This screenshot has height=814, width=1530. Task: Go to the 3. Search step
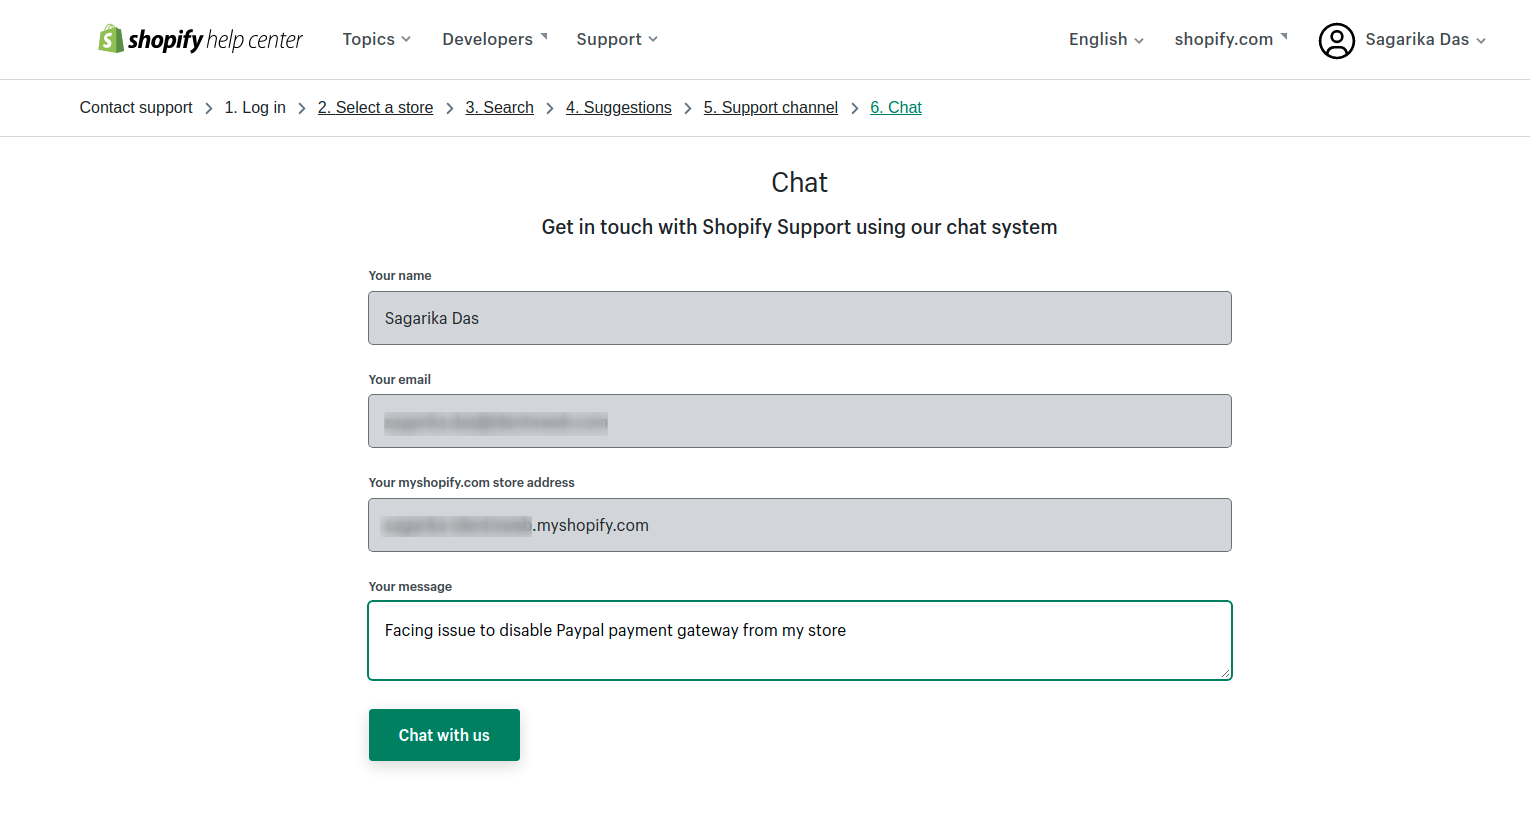pos(499,107)
